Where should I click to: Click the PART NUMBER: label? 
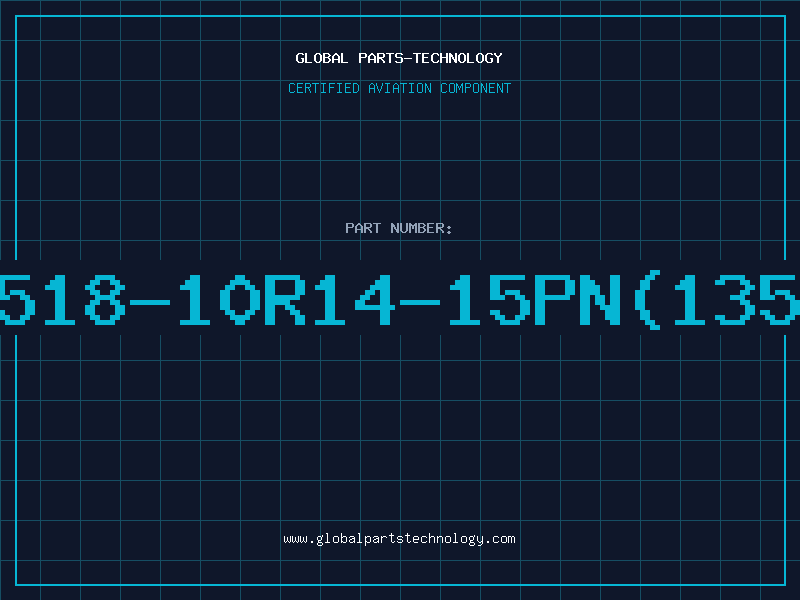click(399, 228)
